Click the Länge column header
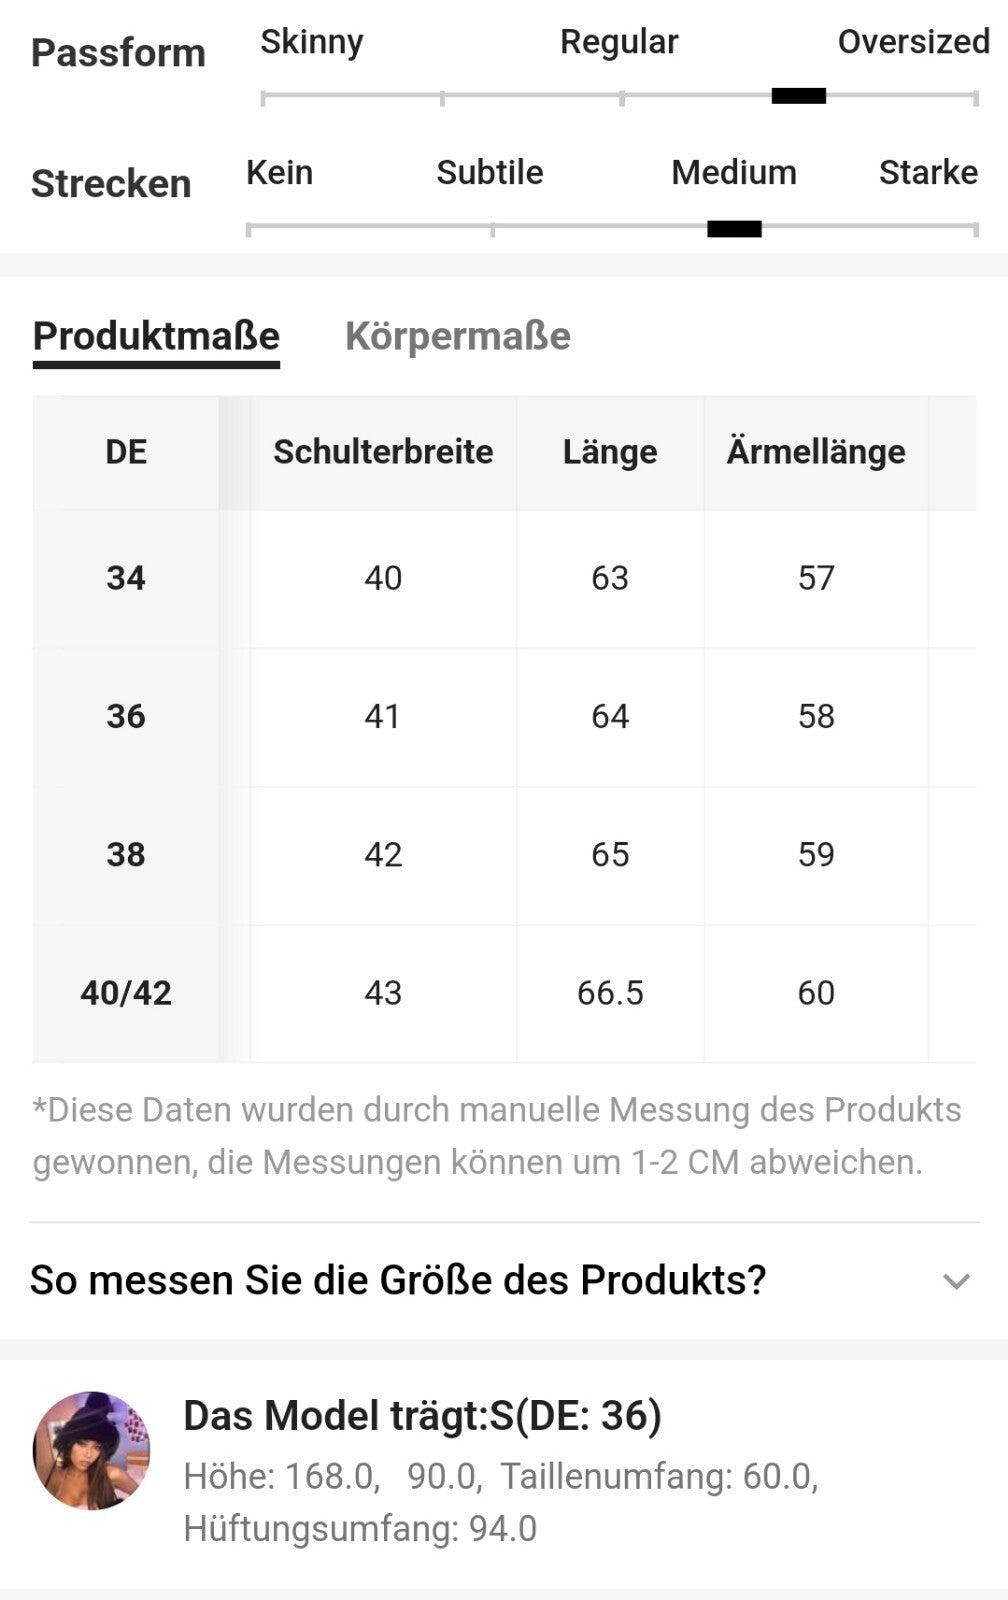The width and height of the screenshot is (1008, 1600). 610,452
